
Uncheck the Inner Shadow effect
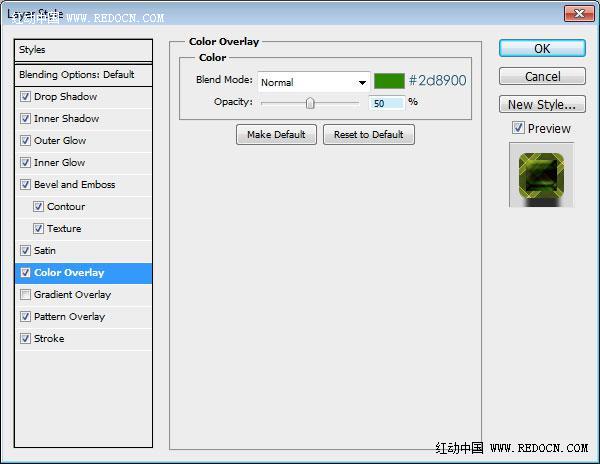pos(25,119)
